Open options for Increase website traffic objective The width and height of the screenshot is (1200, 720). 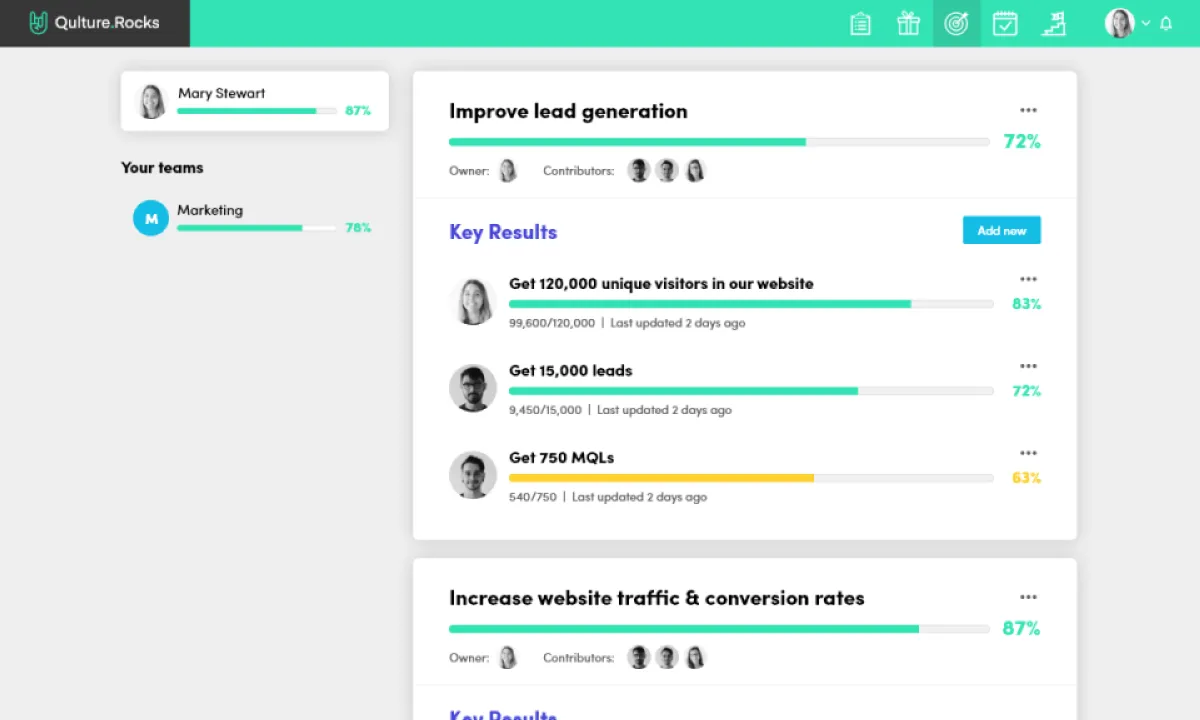[1028, 597]
